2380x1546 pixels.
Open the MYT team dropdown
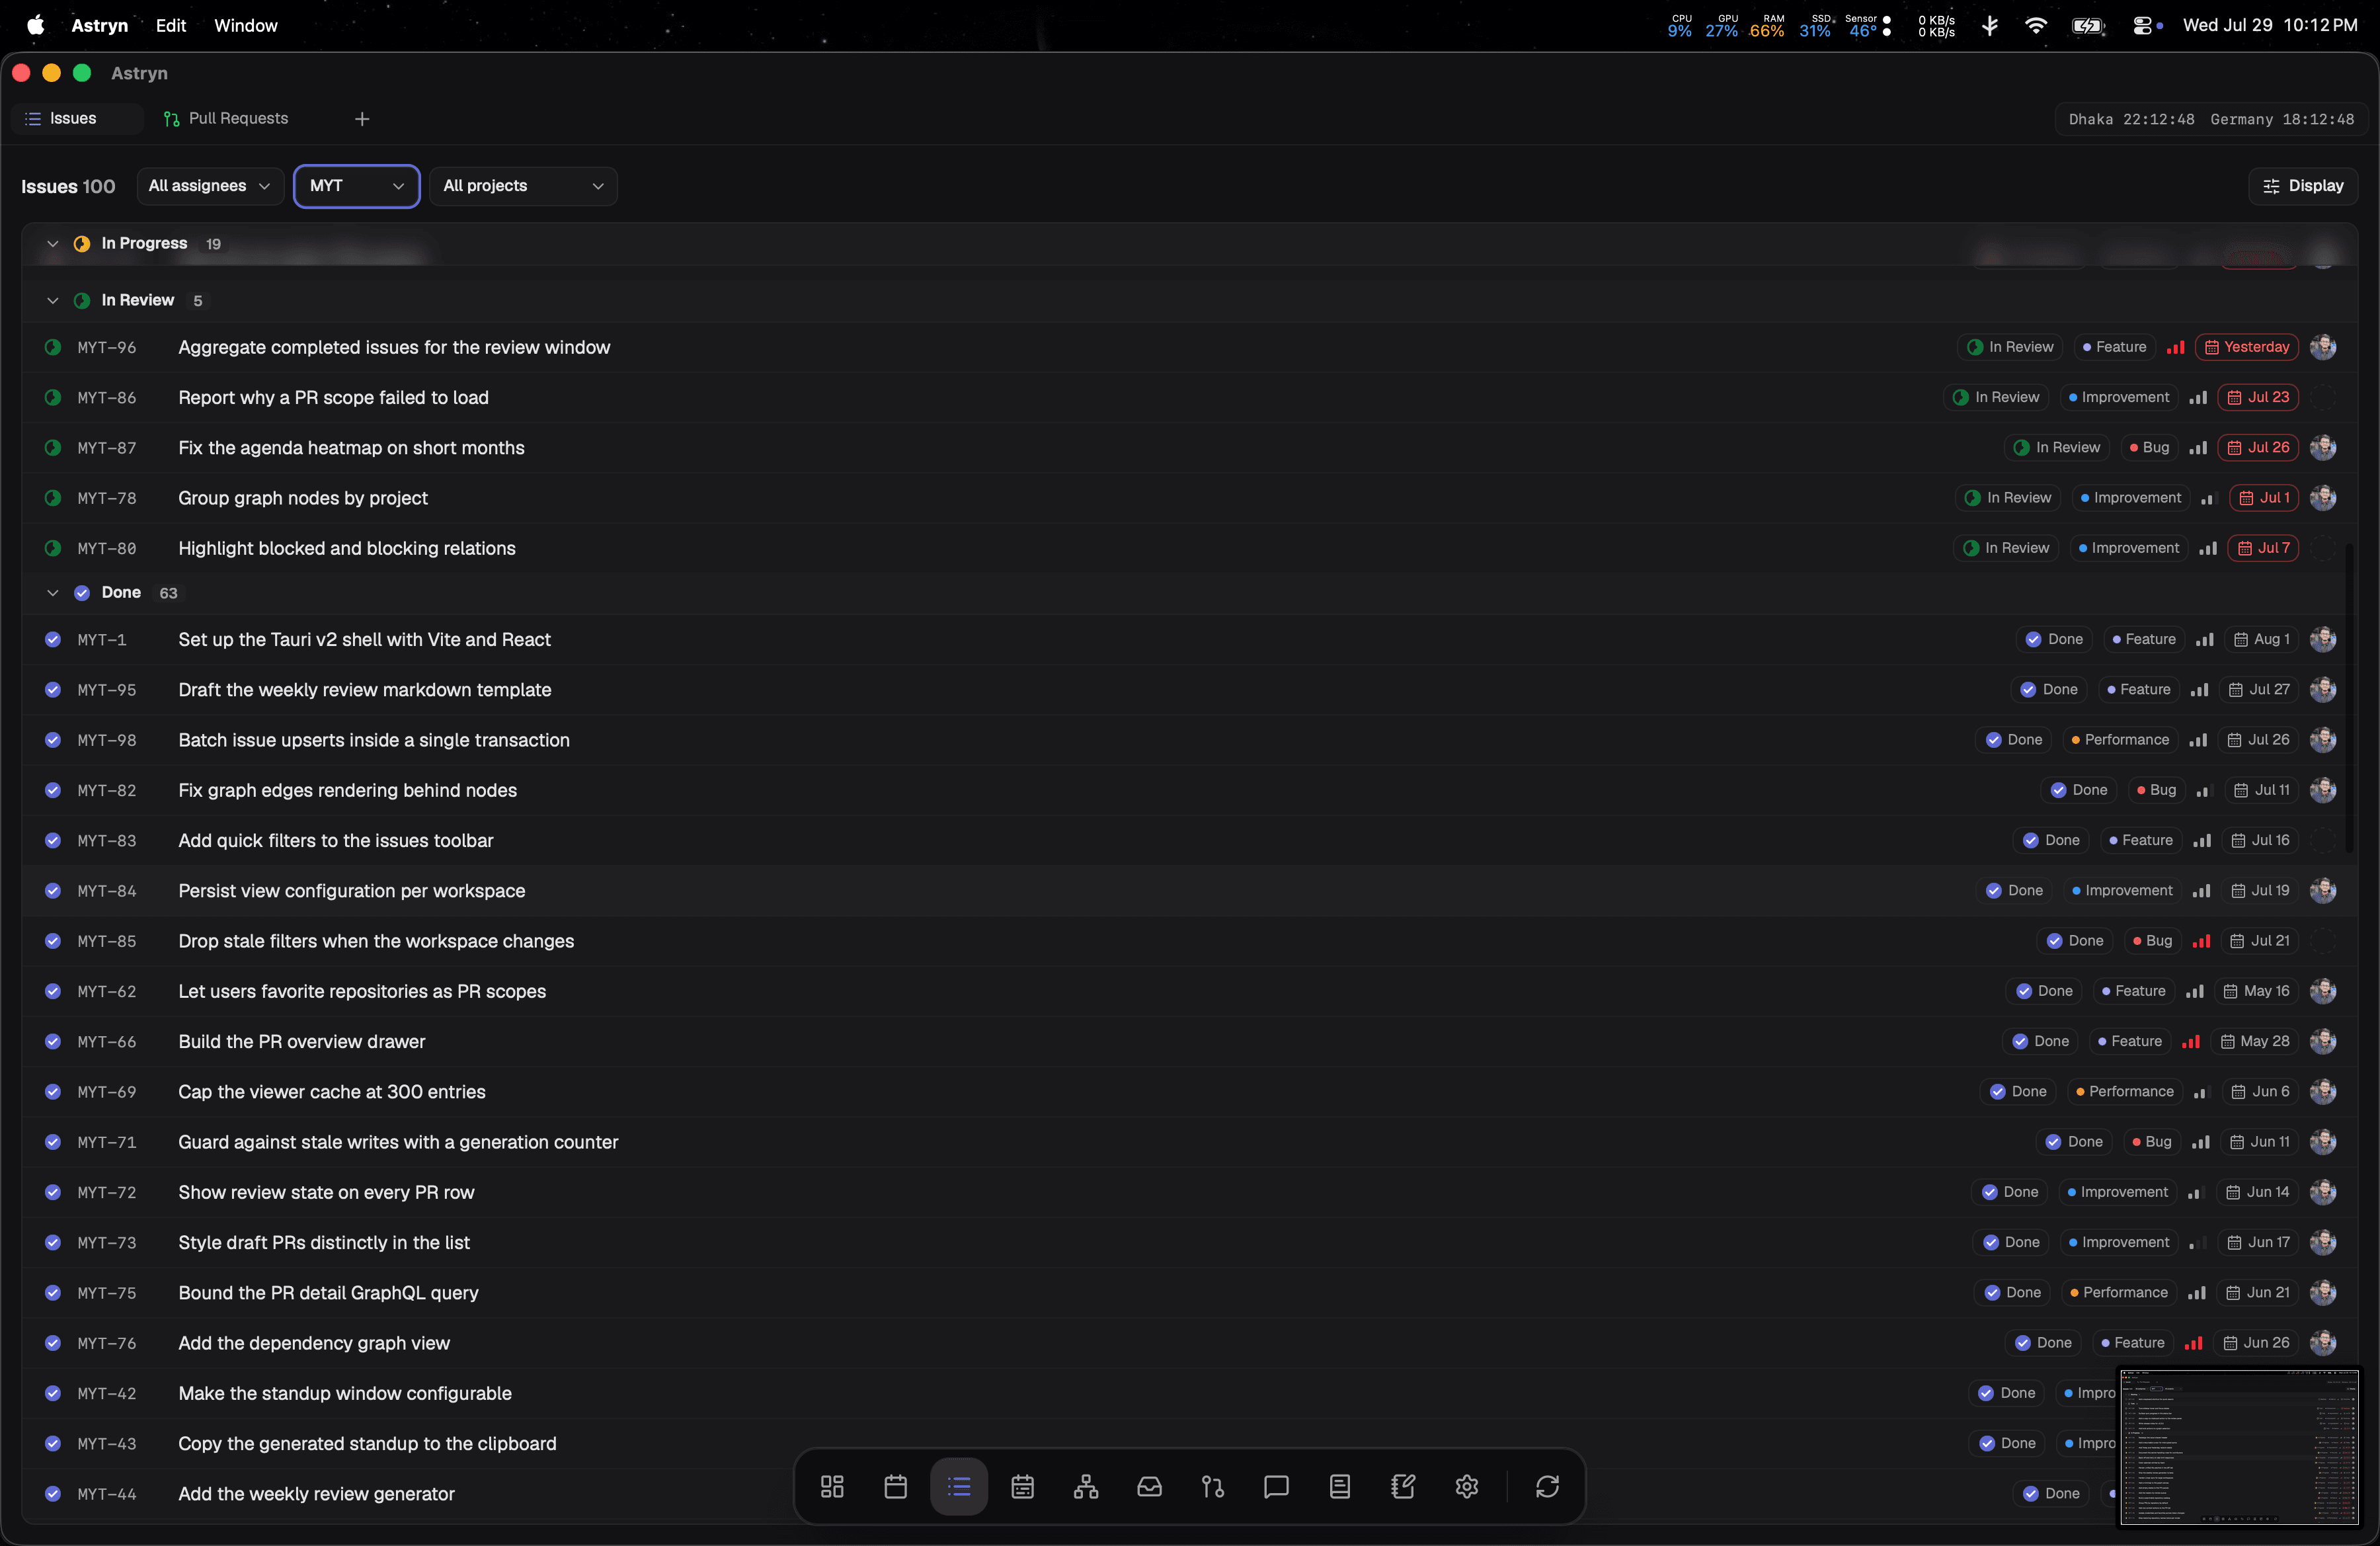tap(357, 186)
